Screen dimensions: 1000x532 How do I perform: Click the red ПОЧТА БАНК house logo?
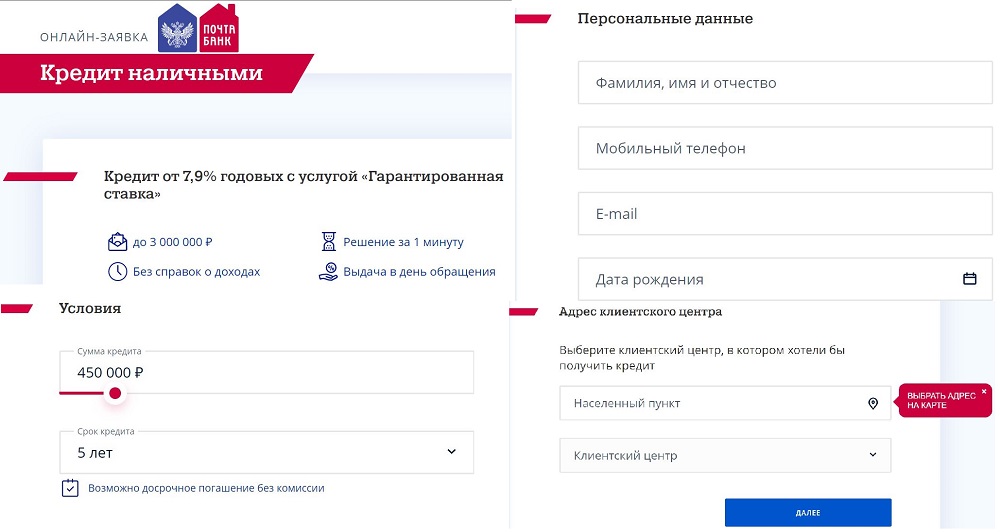[x=219, y=29]
